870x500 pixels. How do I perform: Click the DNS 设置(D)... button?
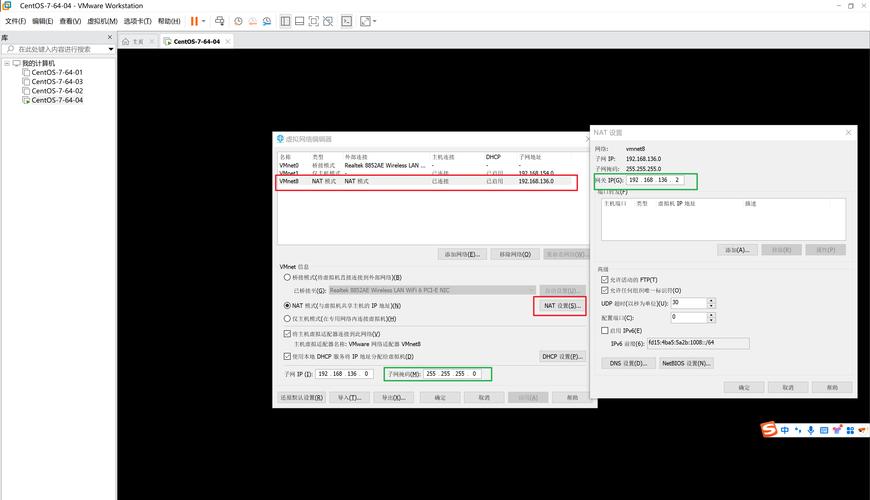point(626,363)
